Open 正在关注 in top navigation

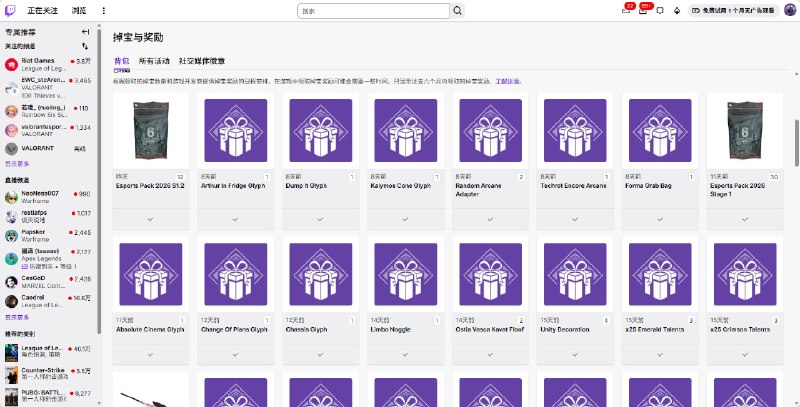[43, 11]
